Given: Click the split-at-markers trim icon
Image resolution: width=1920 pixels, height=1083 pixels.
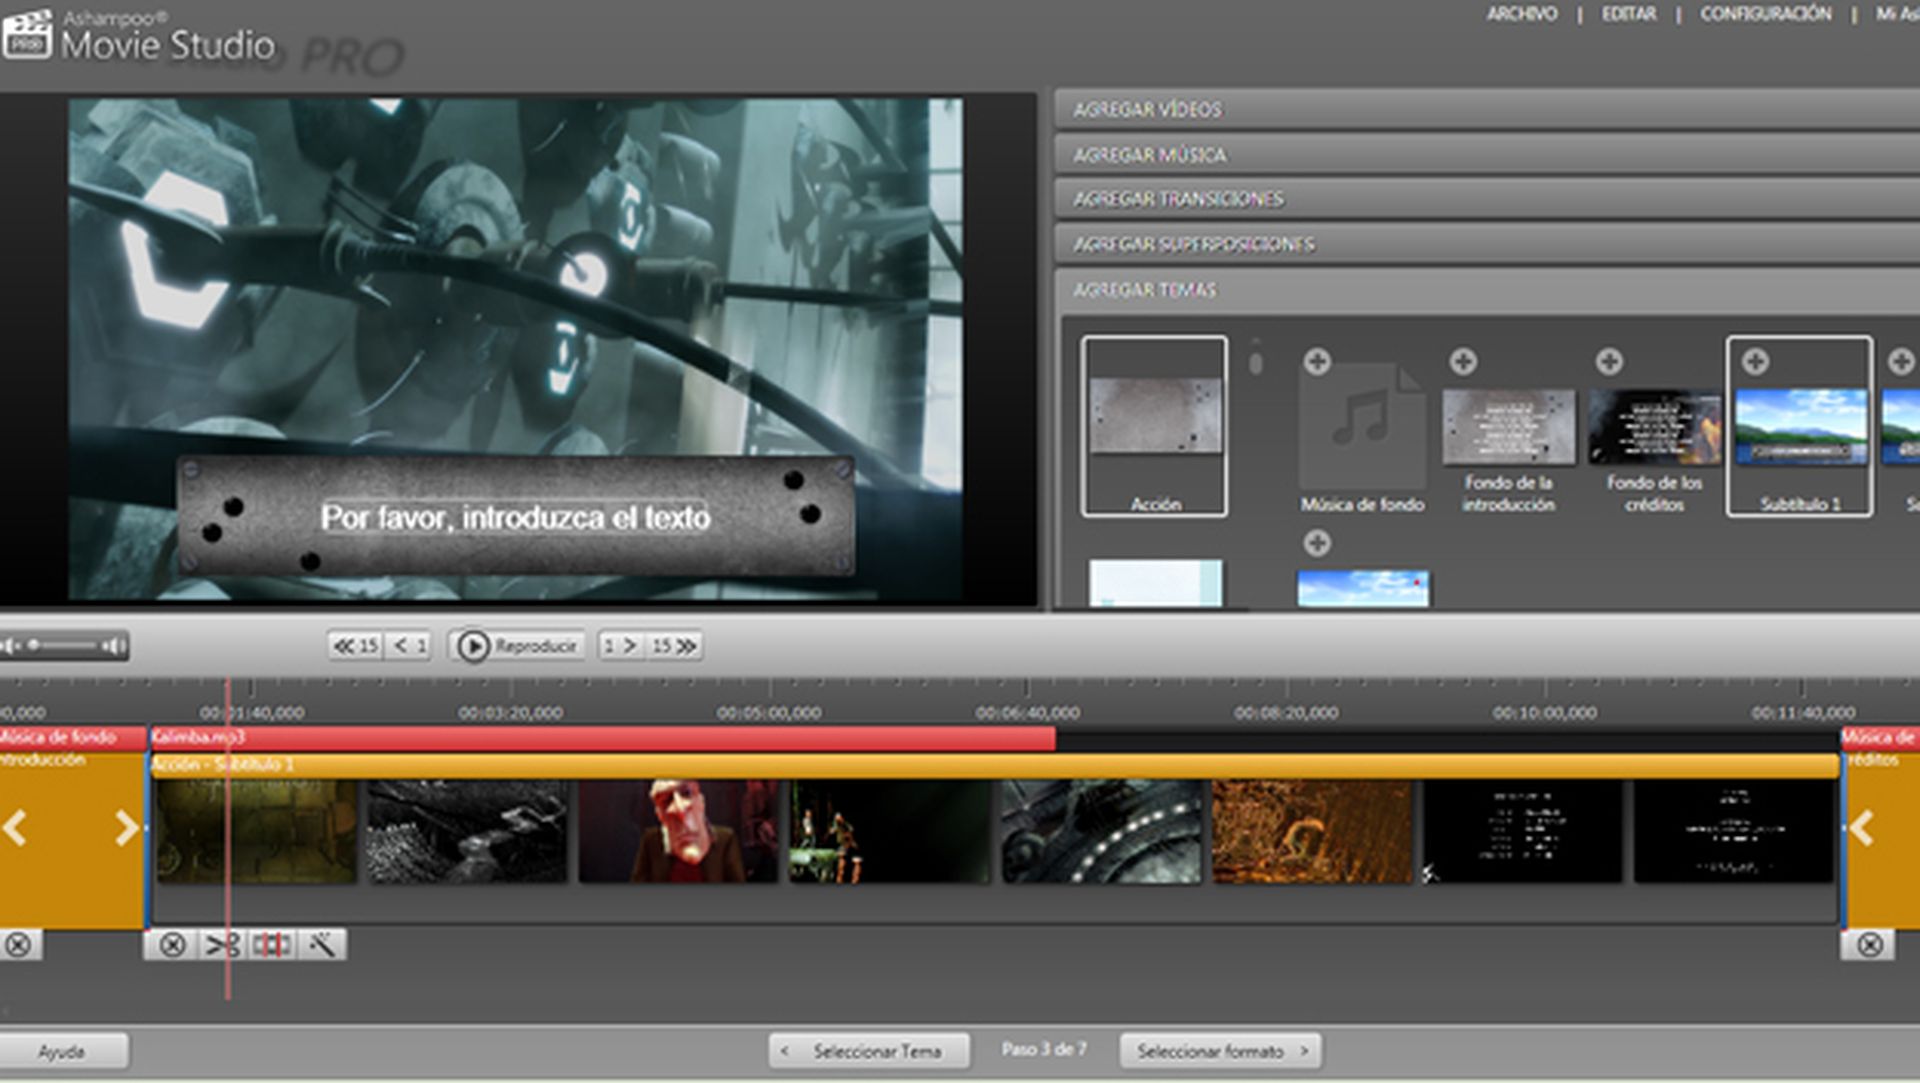Looking at the screenshot, I should click(x=273, y=947).
